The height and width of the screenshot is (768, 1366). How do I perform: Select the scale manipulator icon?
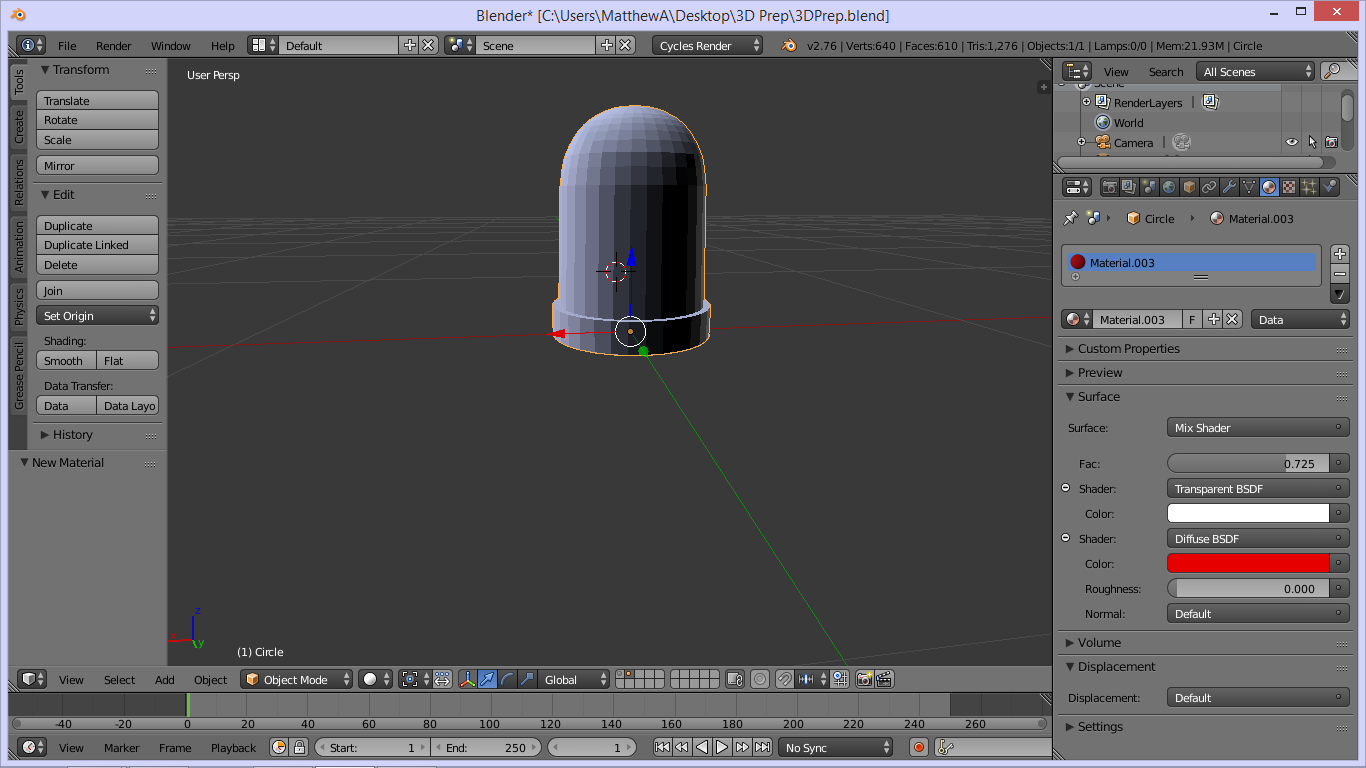click(527, 679)
